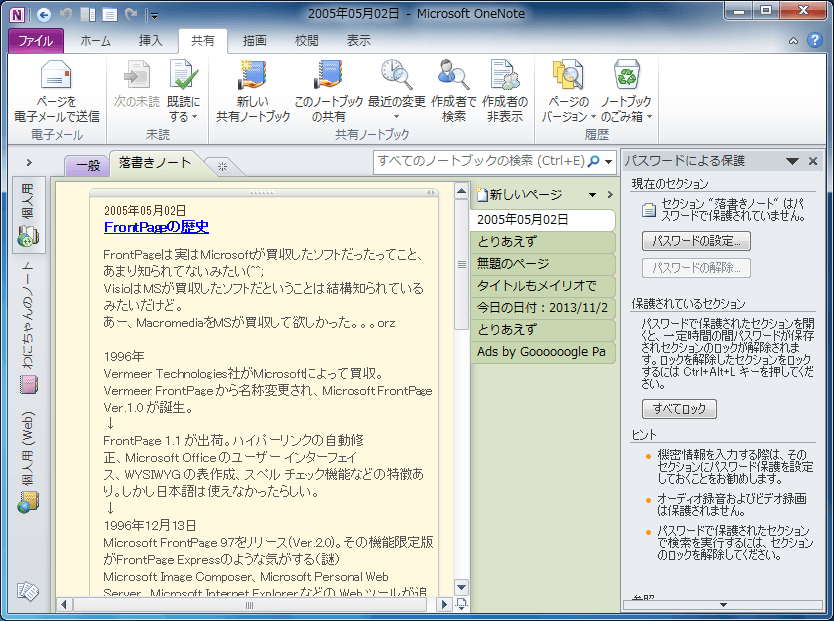The image size is (834, 621).
Task: Click new section star tab
Action: click(x=222, y=166)
